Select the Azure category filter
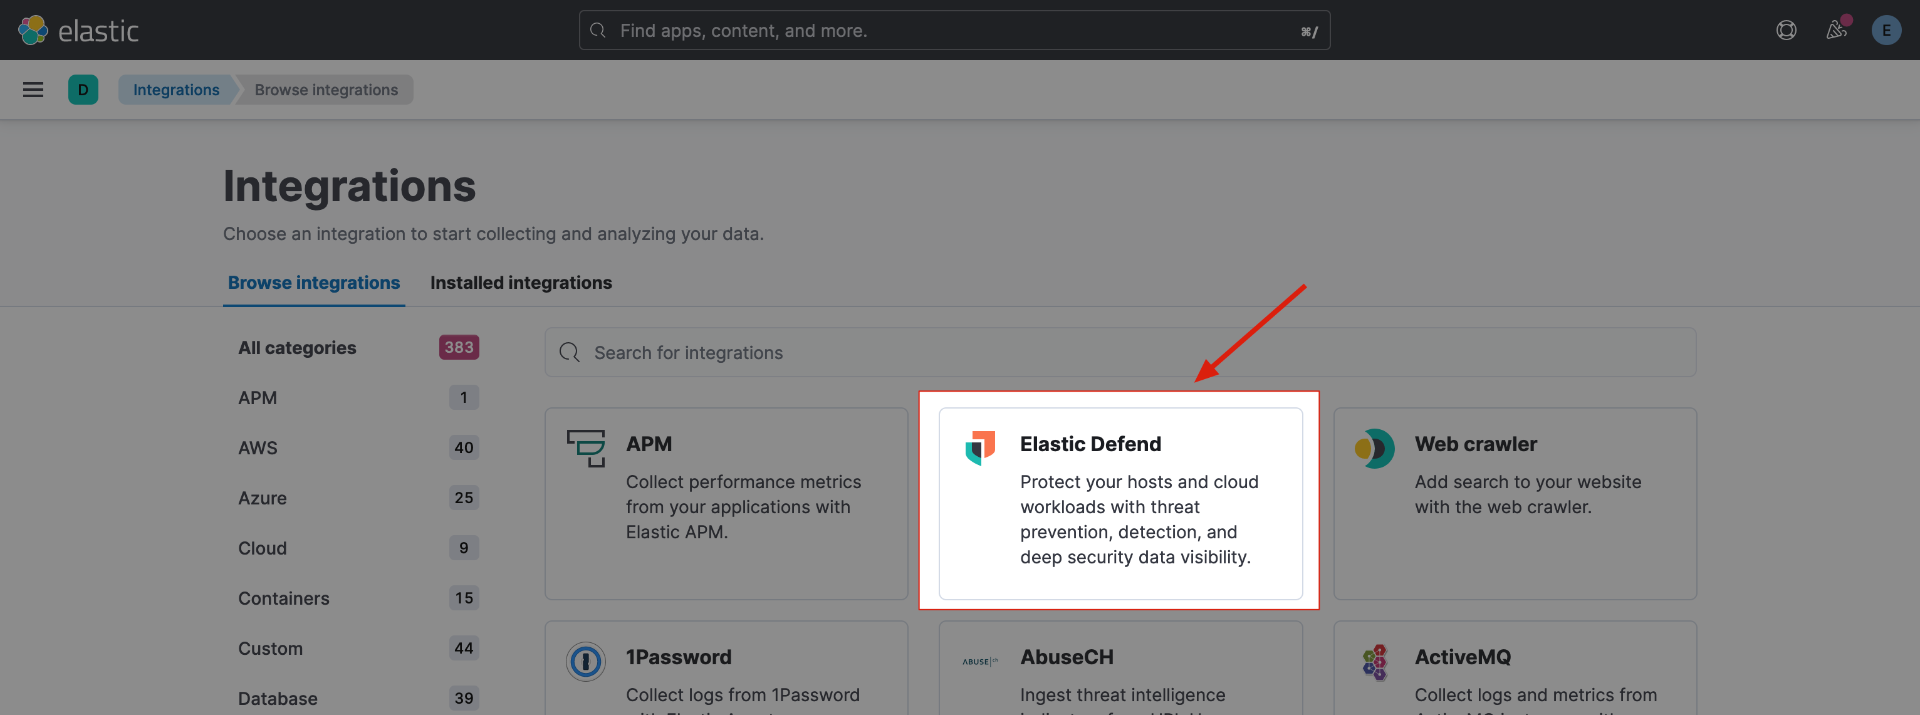The height and width of the screenshot is (715, 1920). coord(262,498)
